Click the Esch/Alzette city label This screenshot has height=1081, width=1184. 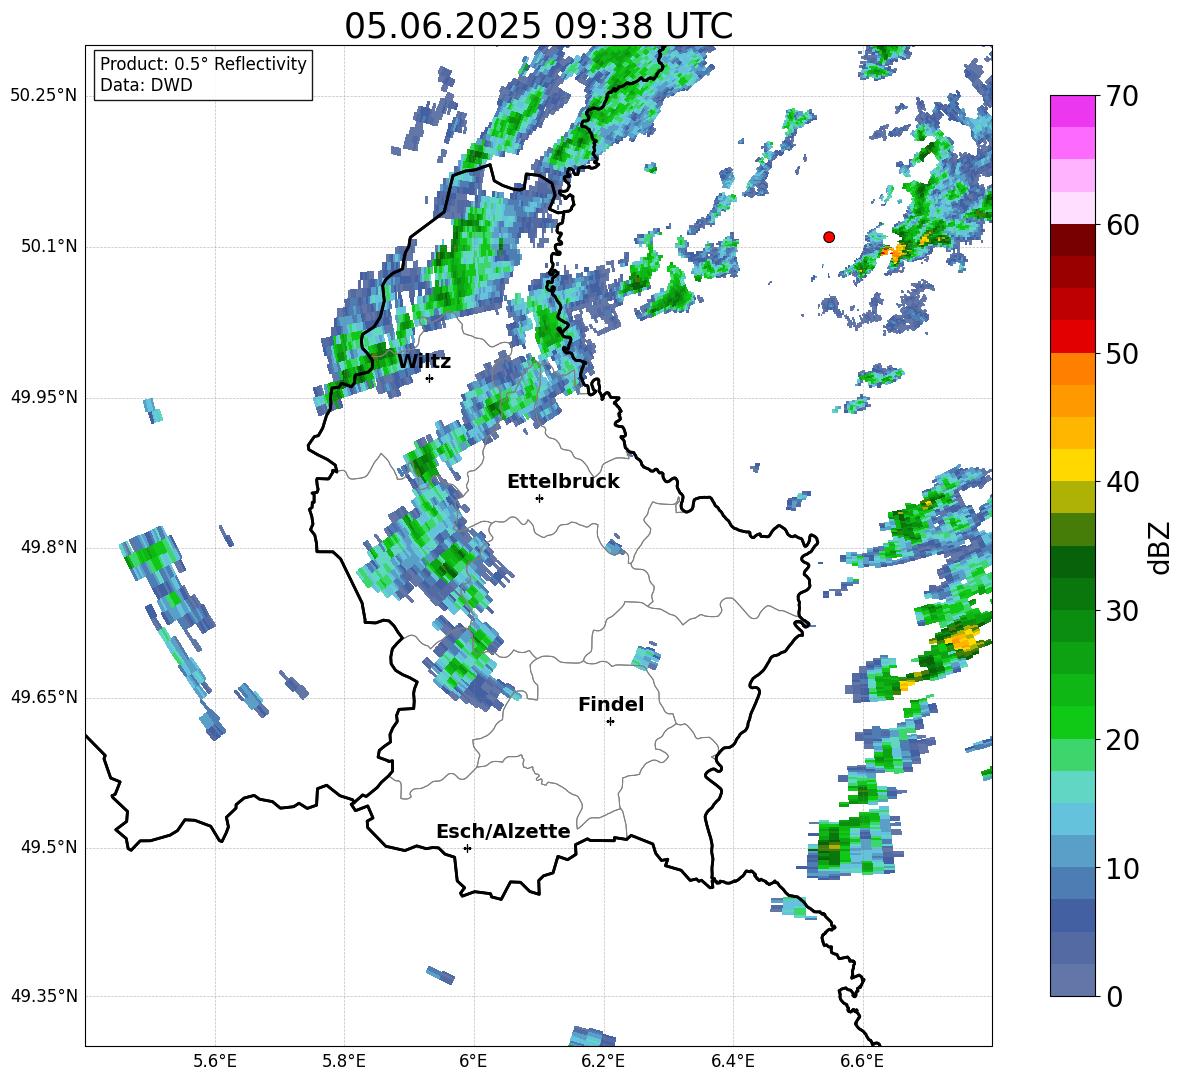point(503,831)
